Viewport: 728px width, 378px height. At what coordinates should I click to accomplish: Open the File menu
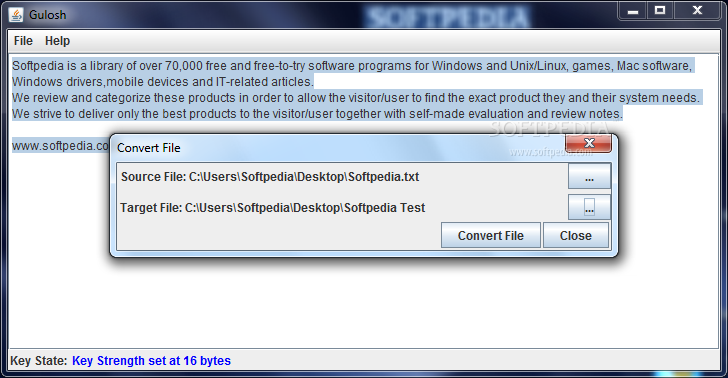23,41
